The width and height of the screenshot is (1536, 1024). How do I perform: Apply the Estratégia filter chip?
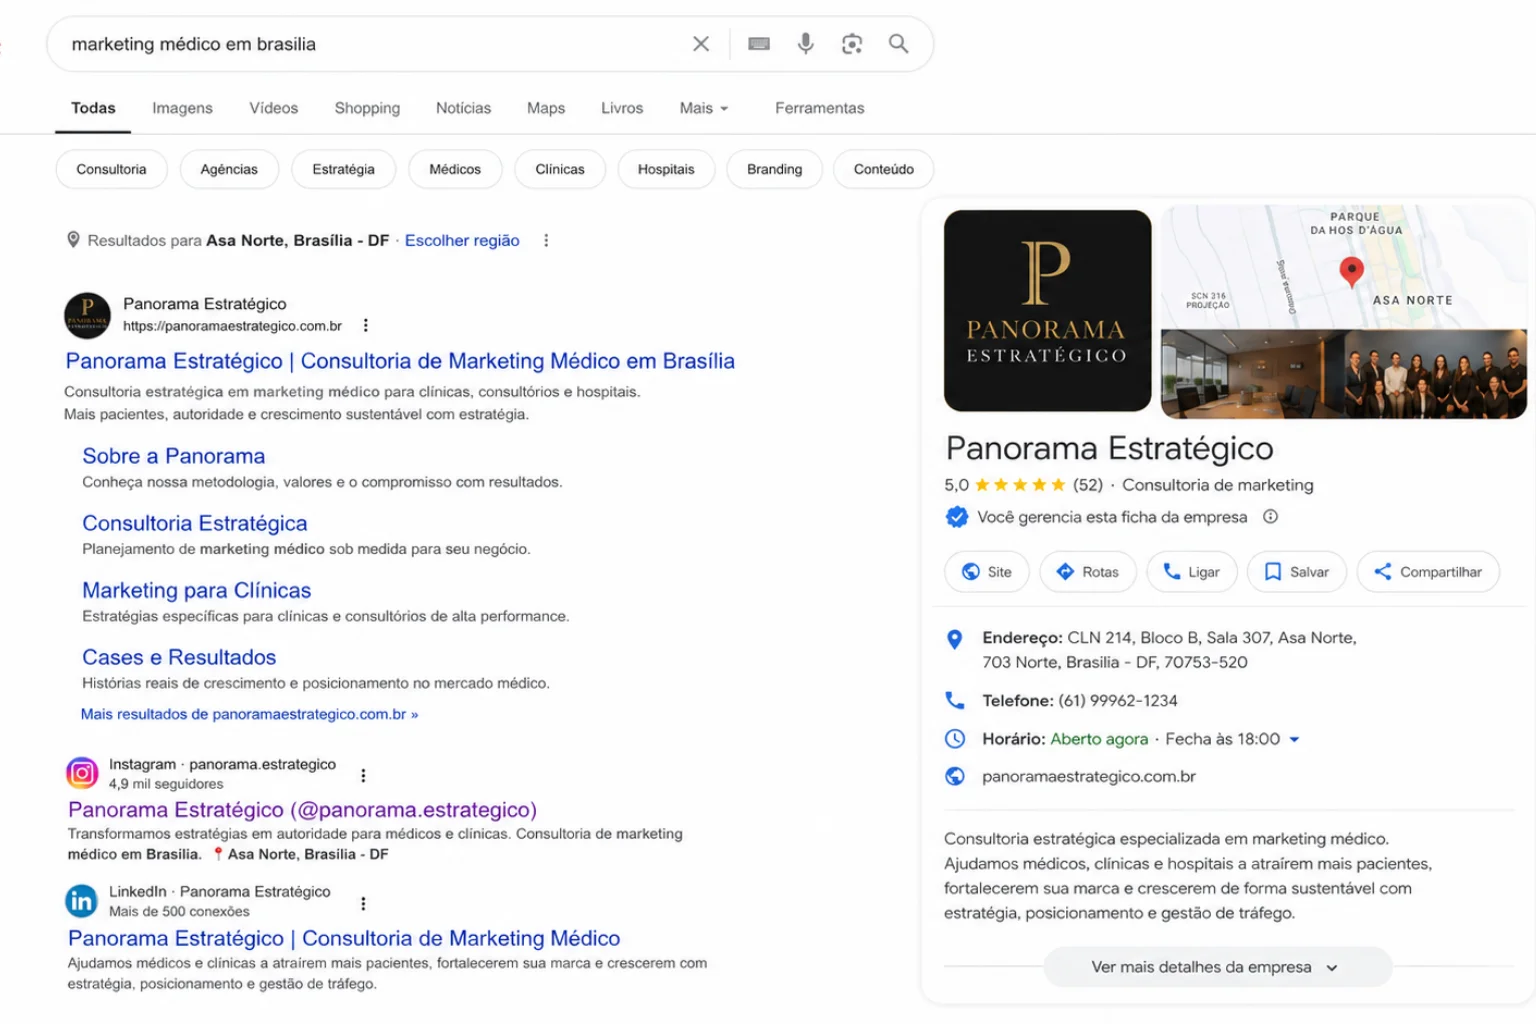click(x=343, y=169)
